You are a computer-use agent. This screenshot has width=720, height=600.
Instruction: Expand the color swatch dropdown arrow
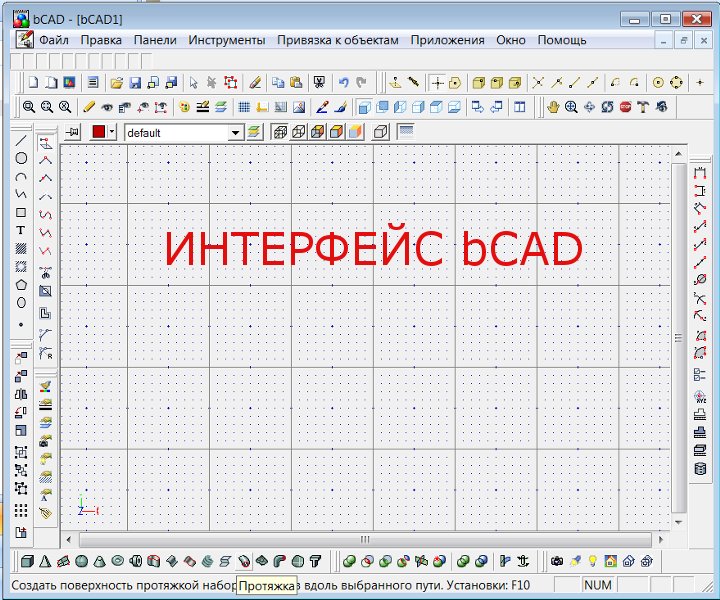pos(112,132)
